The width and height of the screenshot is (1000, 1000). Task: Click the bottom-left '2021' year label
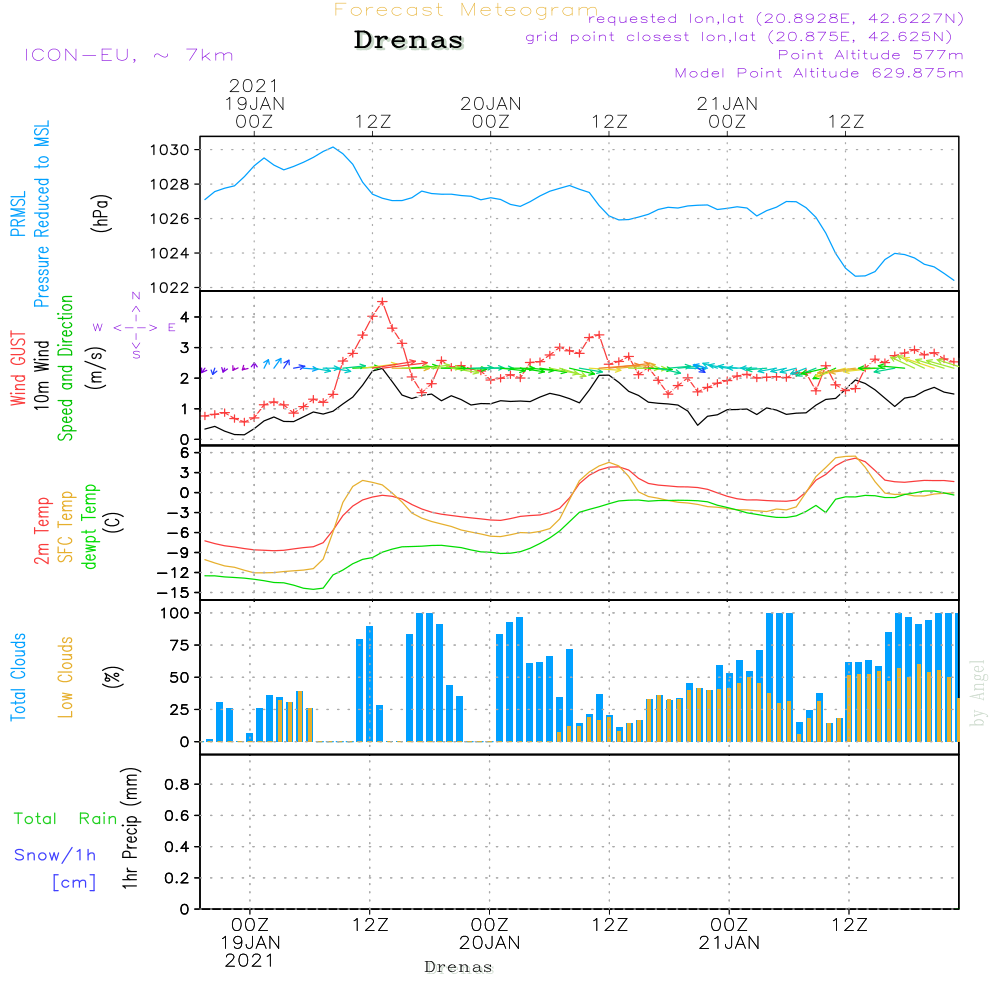pos(249,960)
